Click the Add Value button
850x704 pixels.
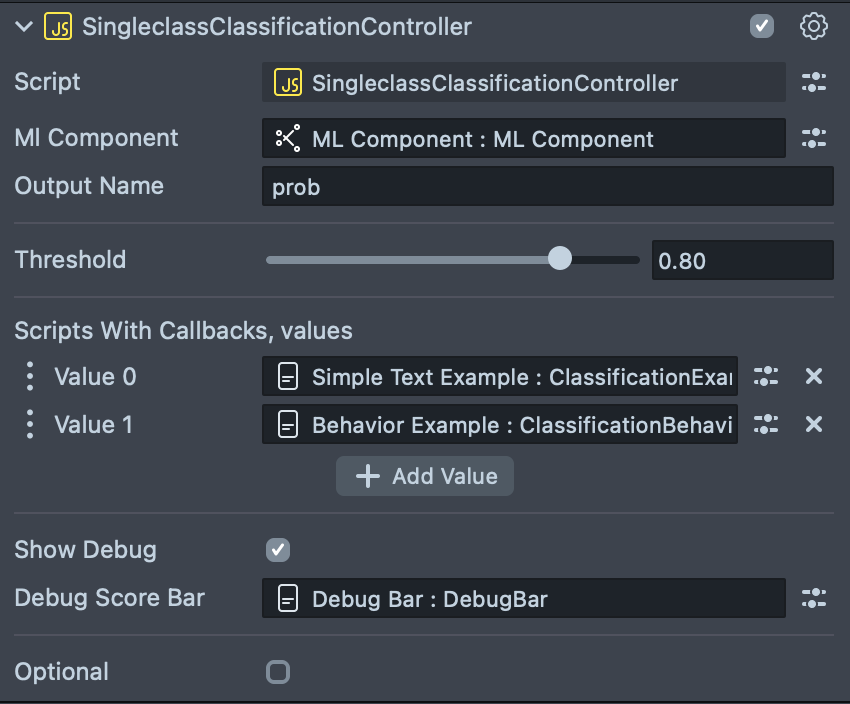click(425, 476)
